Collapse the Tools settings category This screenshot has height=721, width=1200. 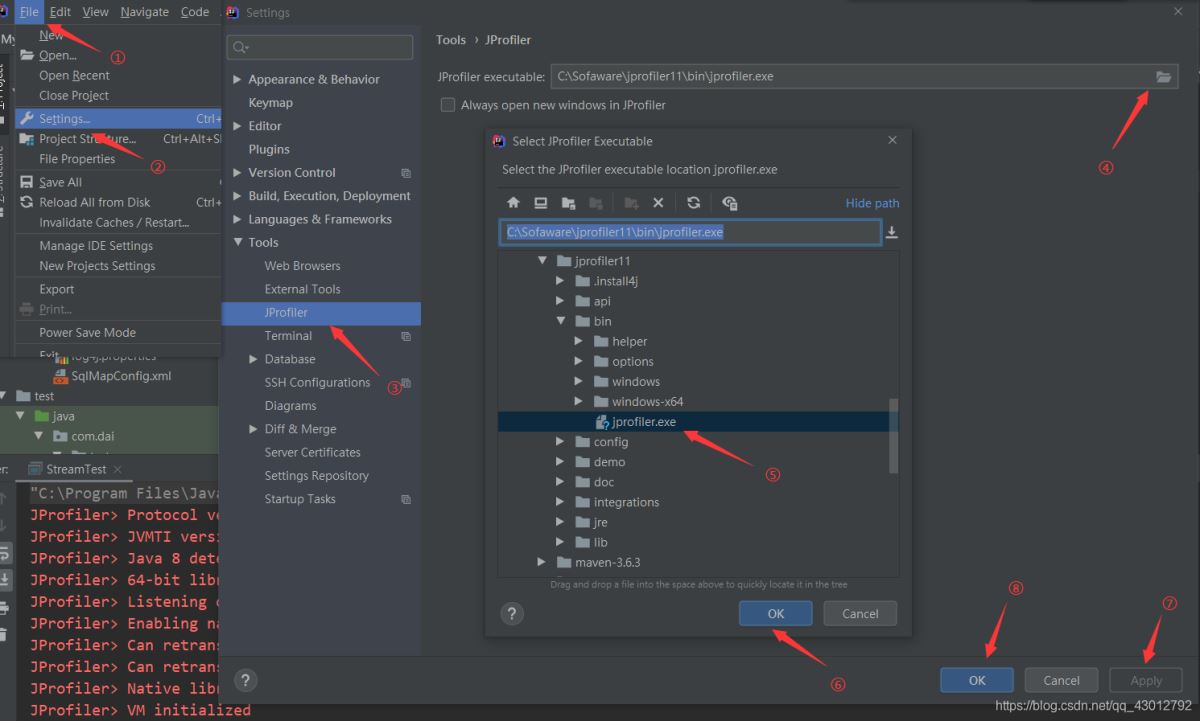(237, 243)
